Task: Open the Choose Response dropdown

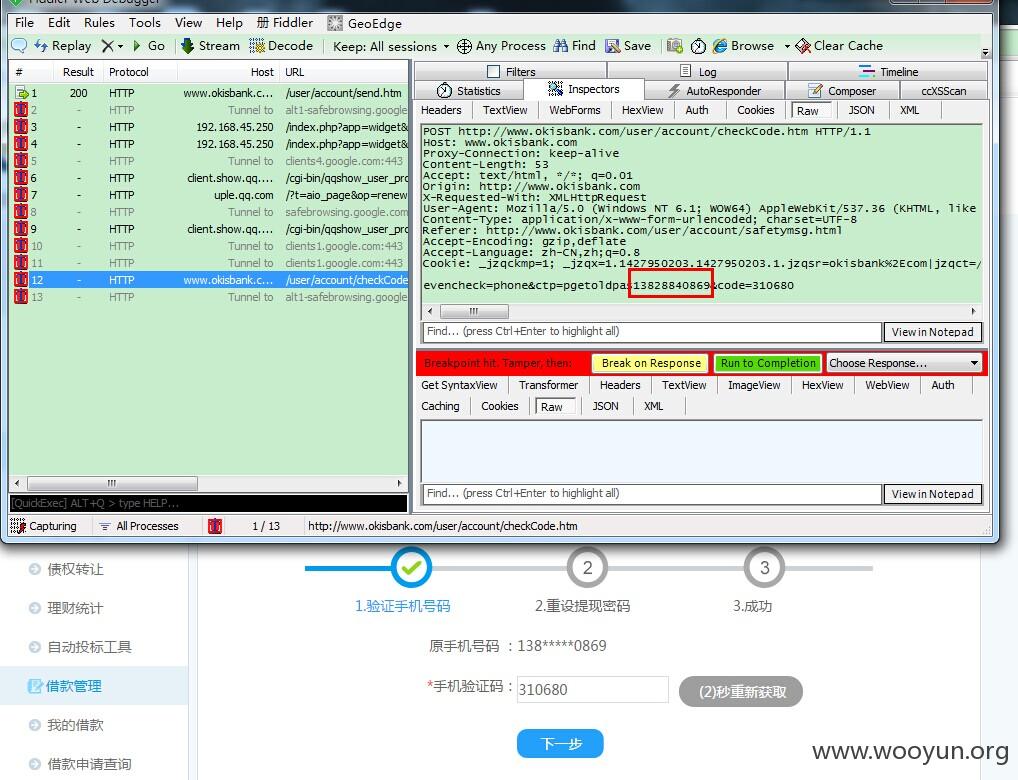Action: pos(904,363)
